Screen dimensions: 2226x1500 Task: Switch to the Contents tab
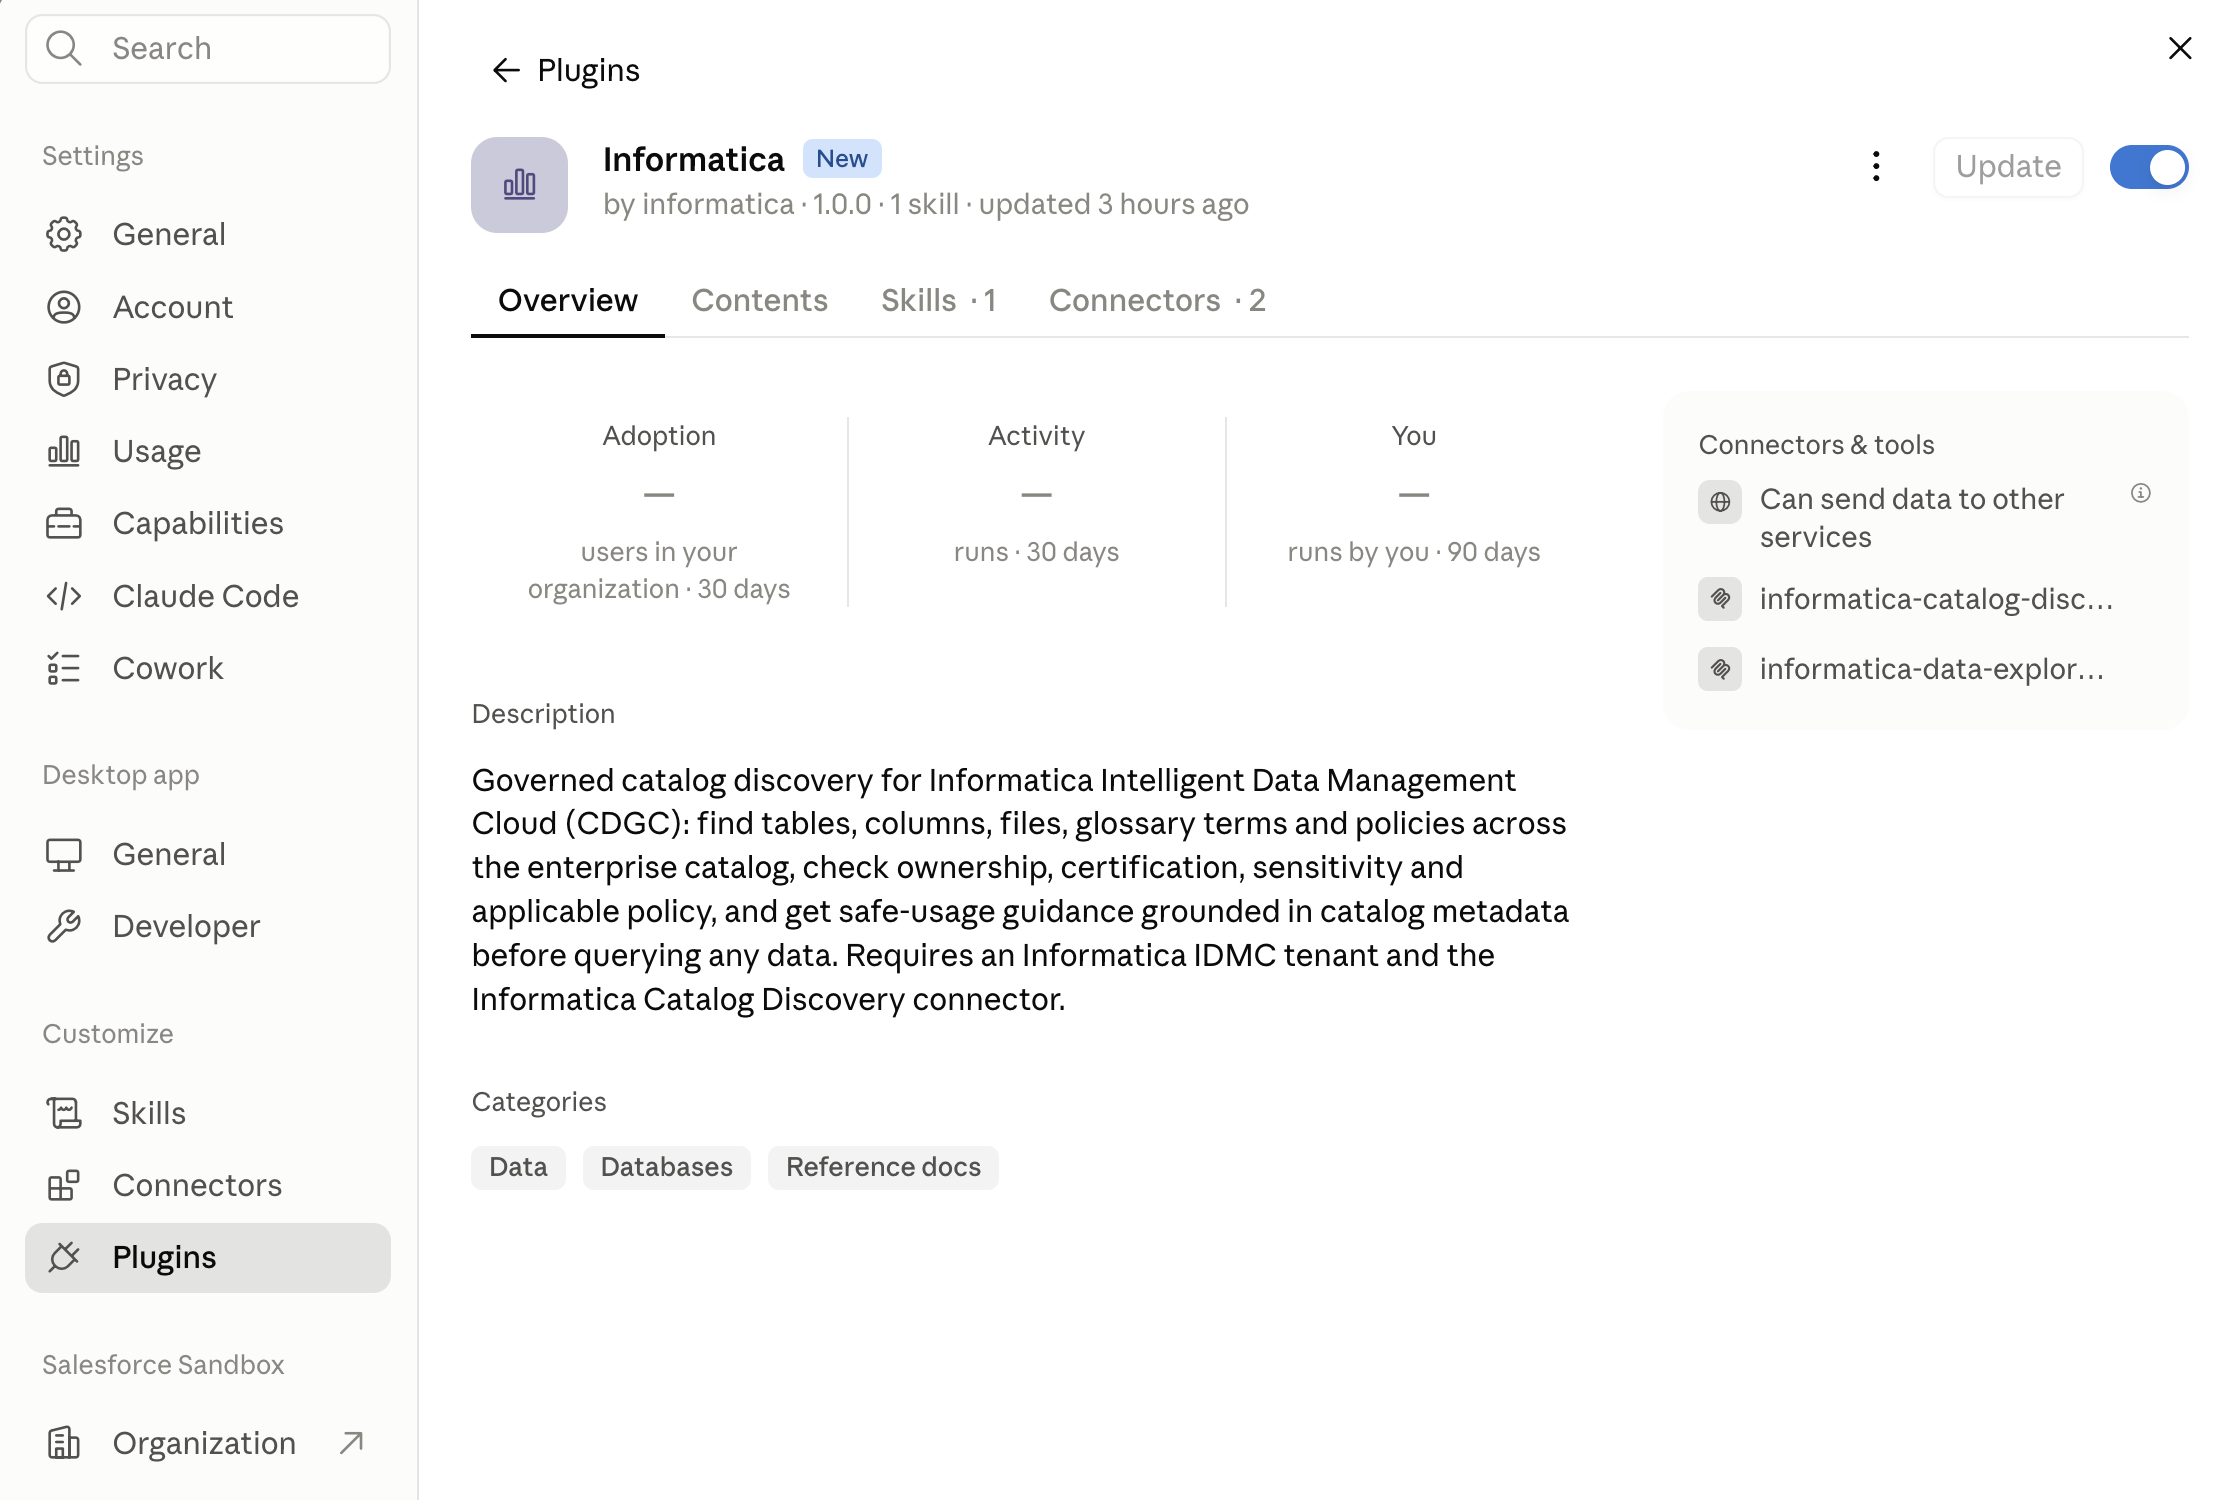[760, 300]
